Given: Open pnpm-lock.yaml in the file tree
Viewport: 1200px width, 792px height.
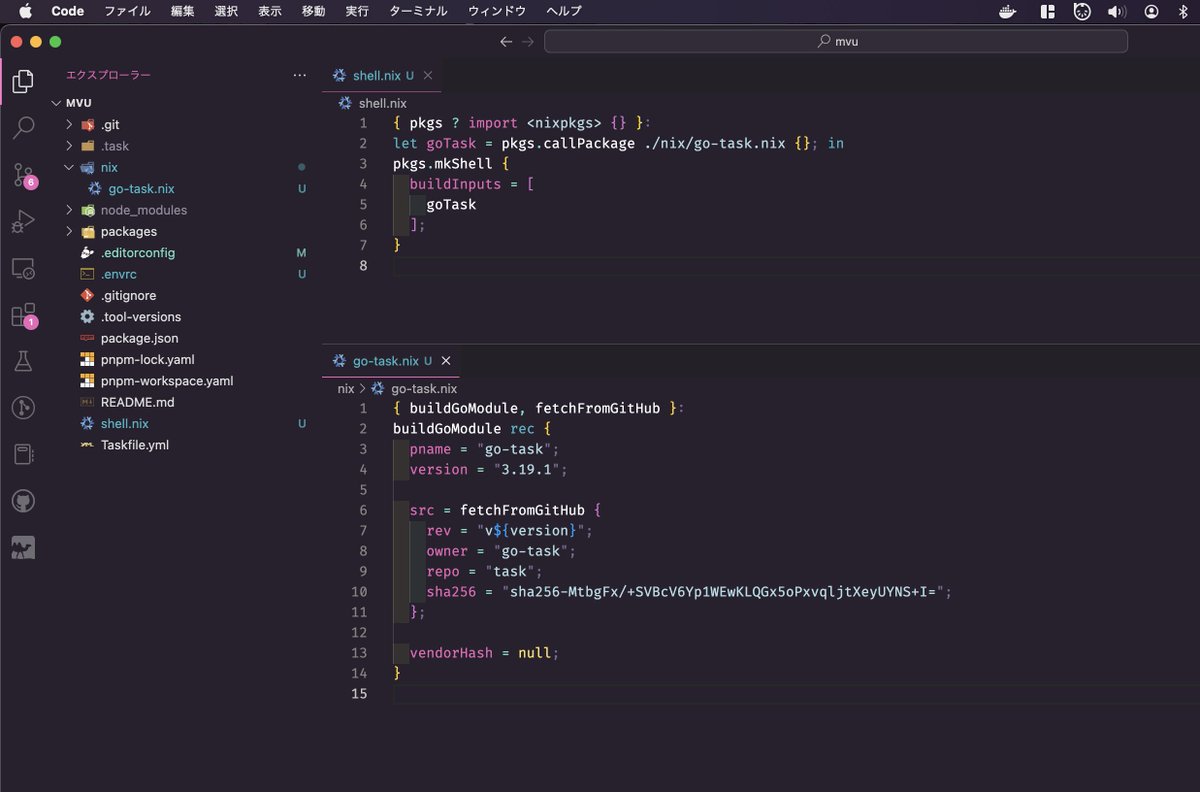Looking at the screenshot, I should pos(147,360).
